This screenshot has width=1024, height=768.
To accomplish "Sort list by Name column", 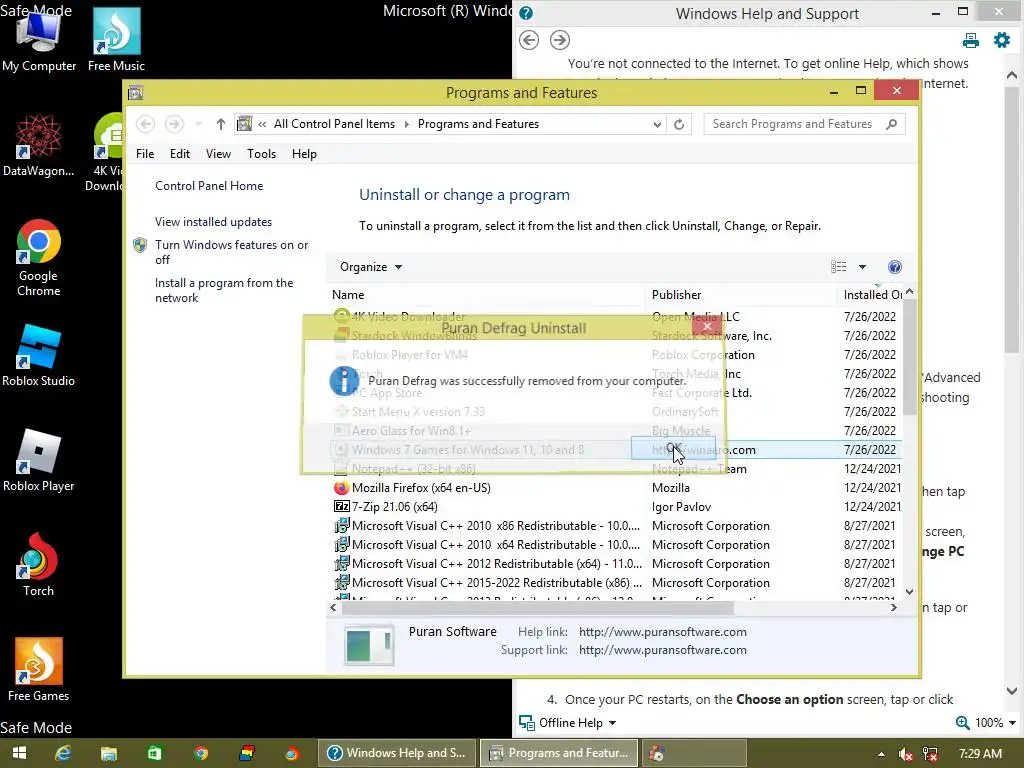I will click(x=486, y=295).
